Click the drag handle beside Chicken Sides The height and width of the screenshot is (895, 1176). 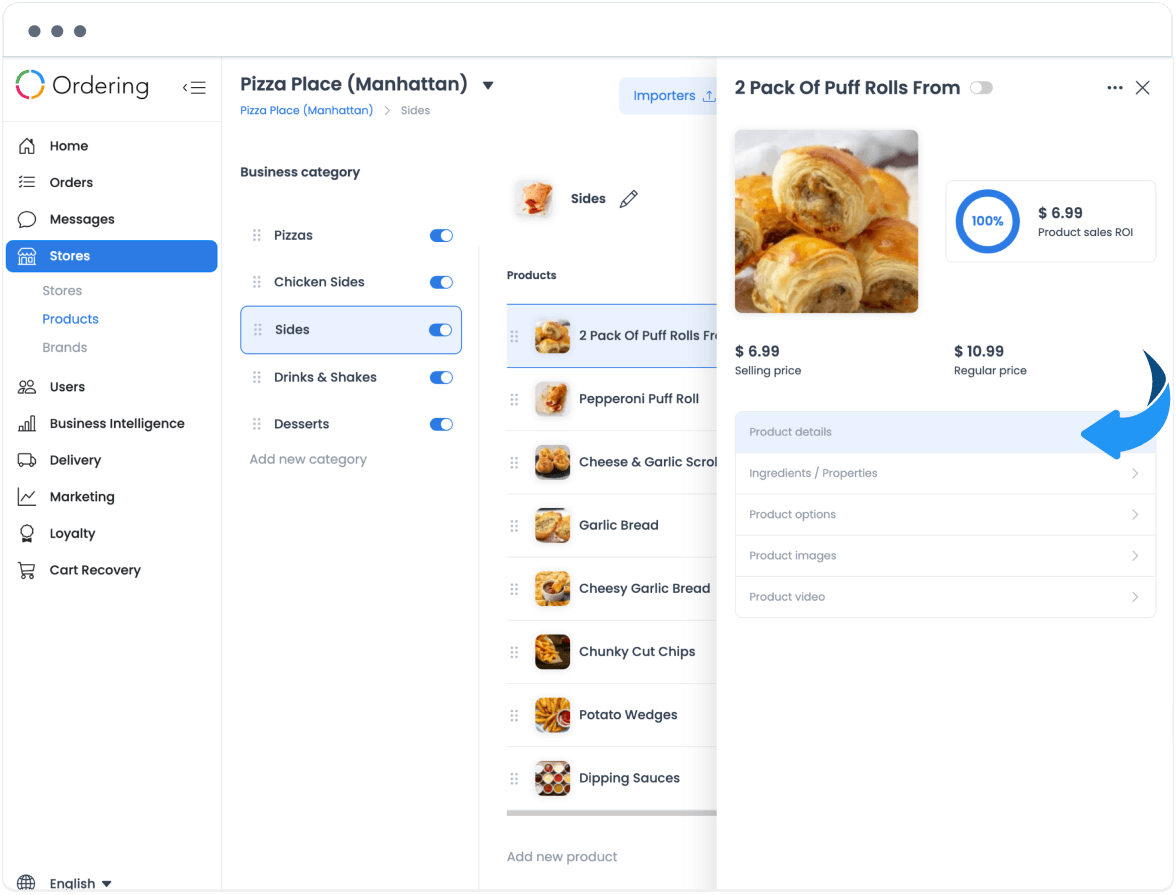point(256,282)
